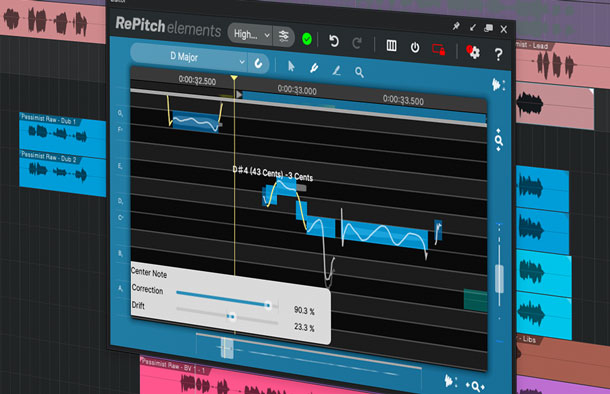Click the 0:00:33.500 ruler time
The width and height of the screenshot is (610, 394).
[403, 100]
